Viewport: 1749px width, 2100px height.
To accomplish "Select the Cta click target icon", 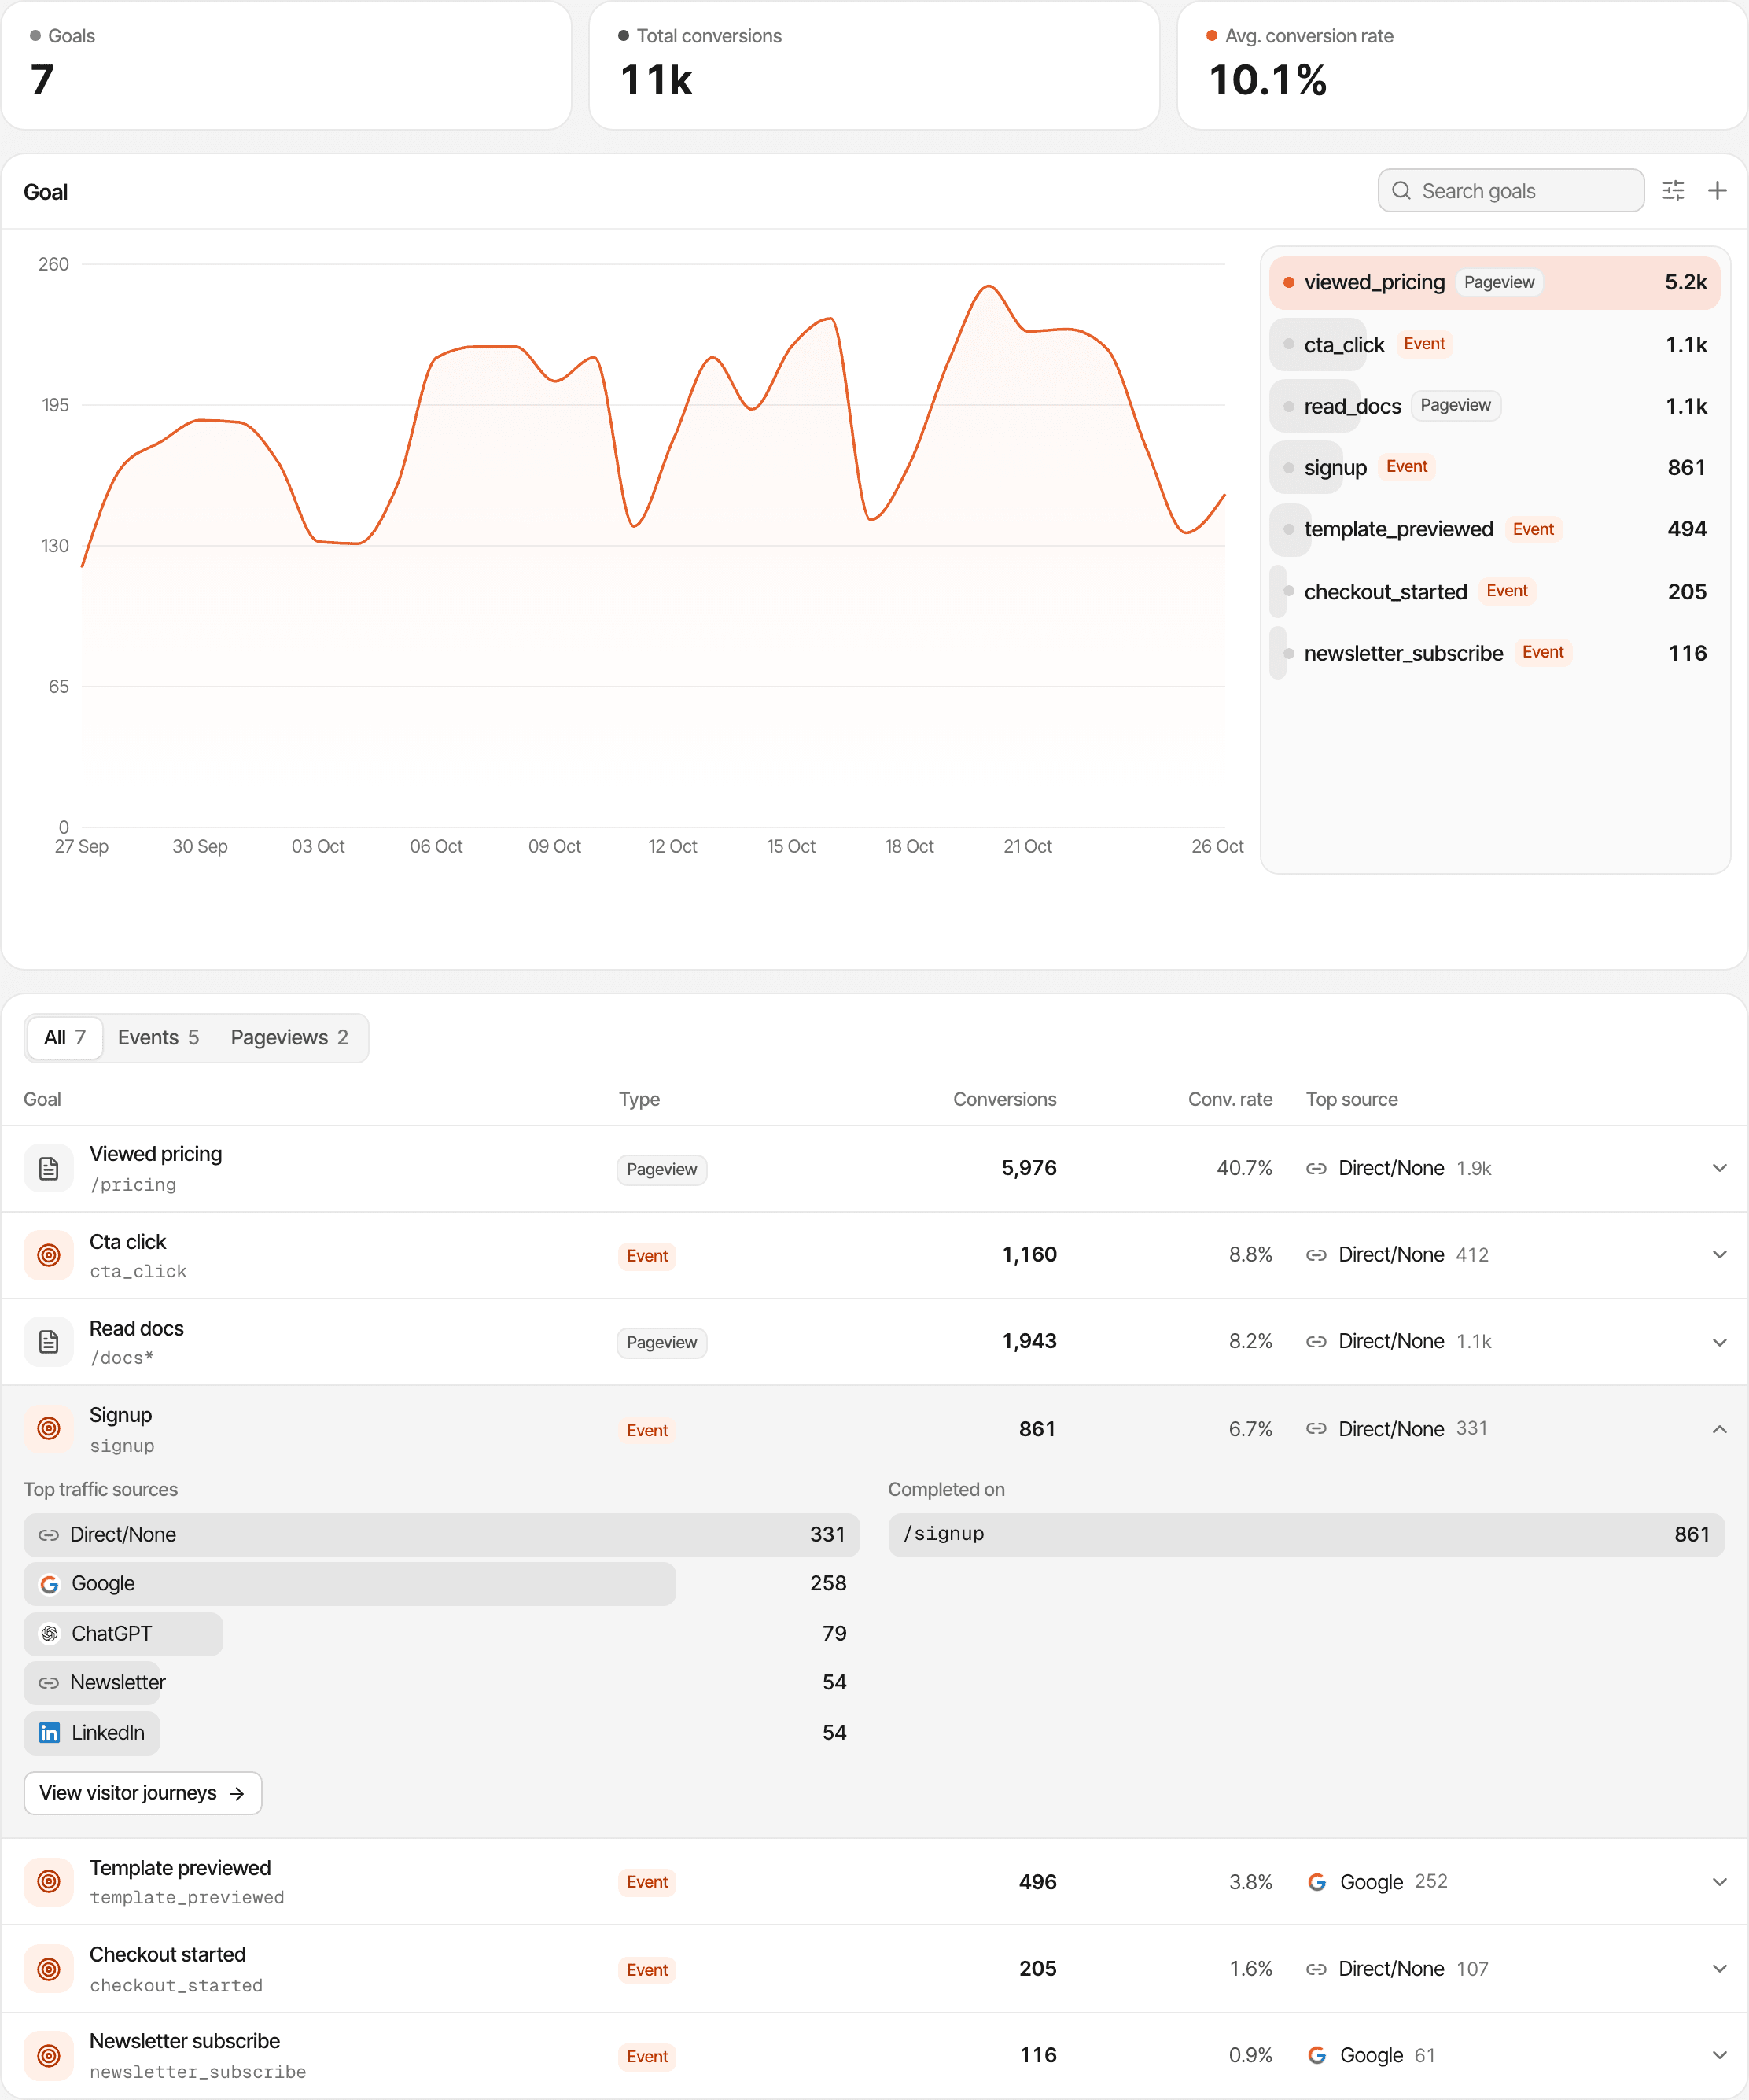I will click(x=49, y=1255).
